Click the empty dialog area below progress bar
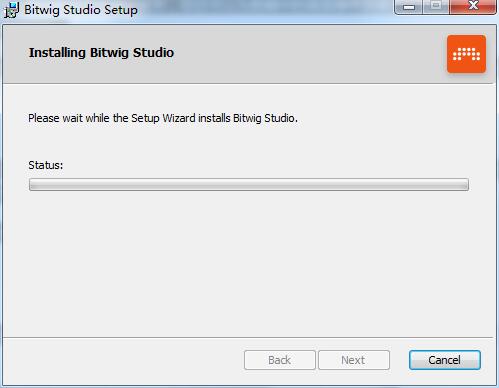This screenshot has width=499, height=388. coord(249,263)
